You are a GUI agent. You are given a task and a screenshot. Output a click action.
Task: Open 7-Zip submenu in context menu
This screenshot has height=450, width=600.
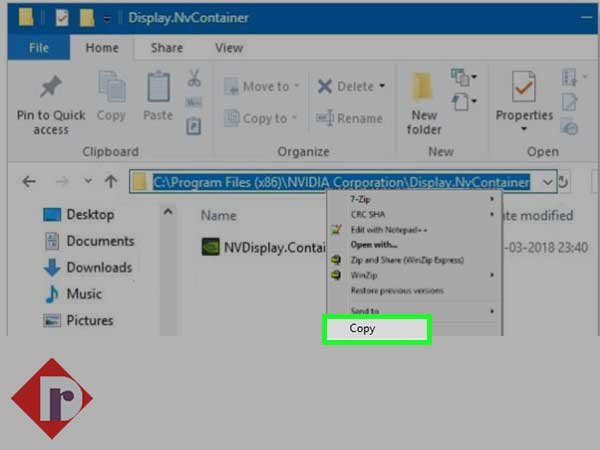(414, 199)
